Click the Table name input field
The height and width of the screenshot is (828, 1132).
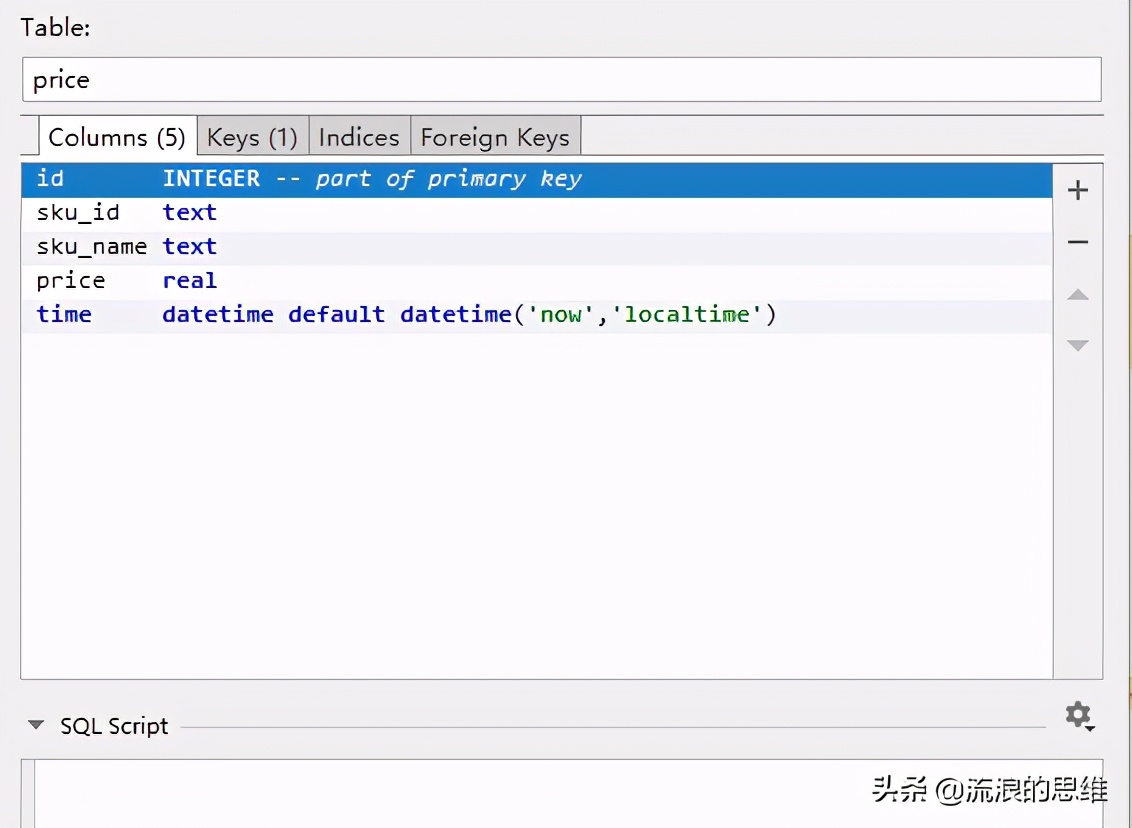pyautogui.click(x=561, y=80)
